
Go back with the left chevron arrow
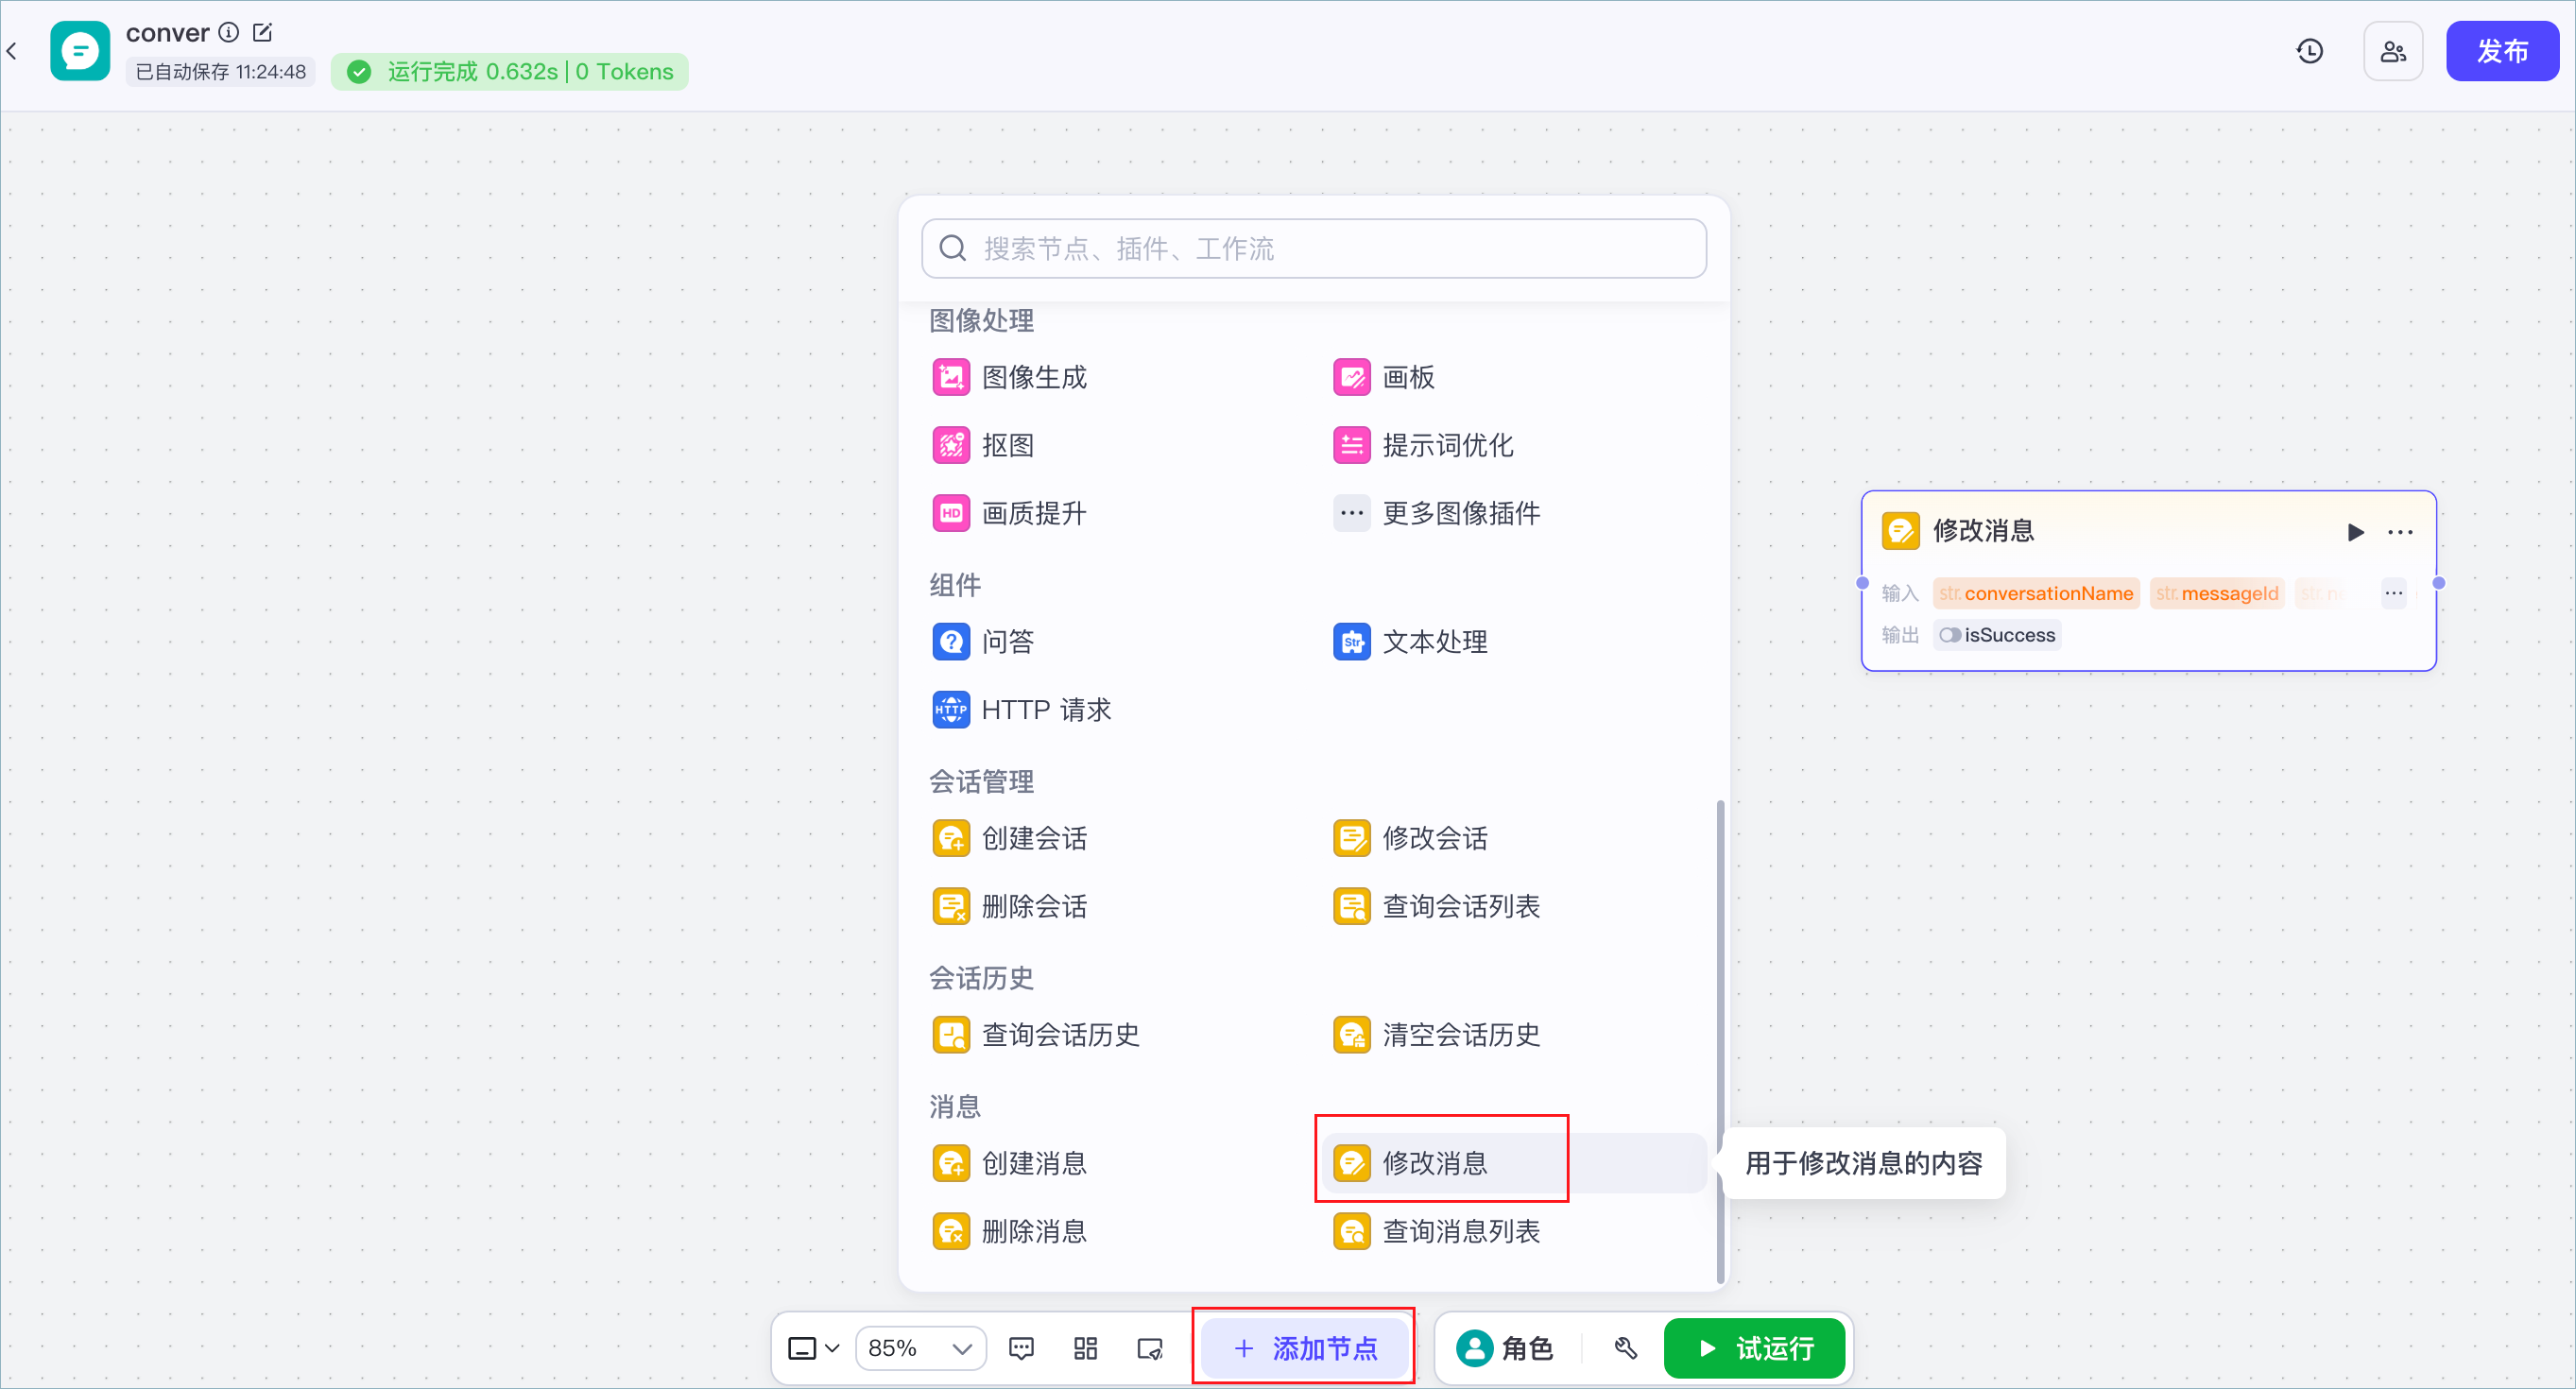tap(12, 51)
